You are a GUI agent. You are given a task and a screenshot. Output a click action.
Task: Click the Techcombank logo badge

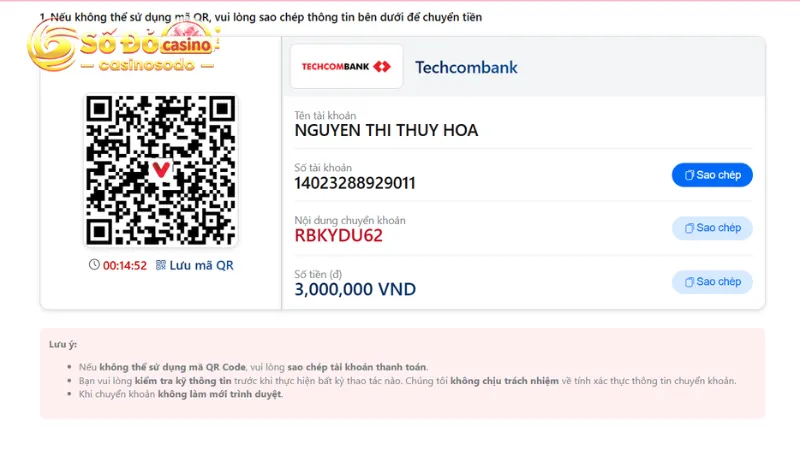coord(346,66)
